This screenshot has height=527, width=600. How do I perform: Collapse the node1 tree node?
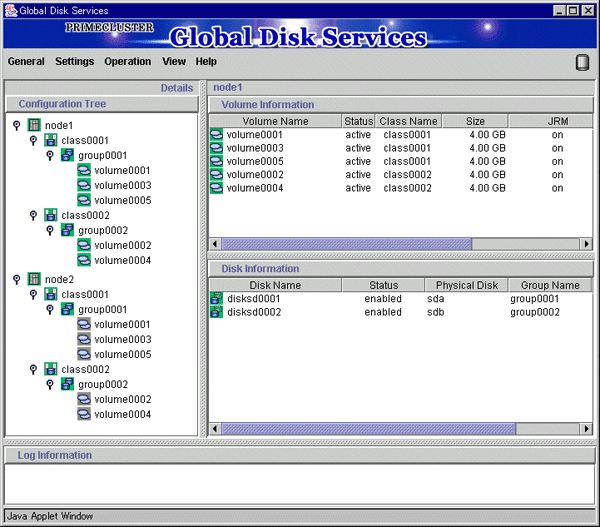(x=16, y=125)
